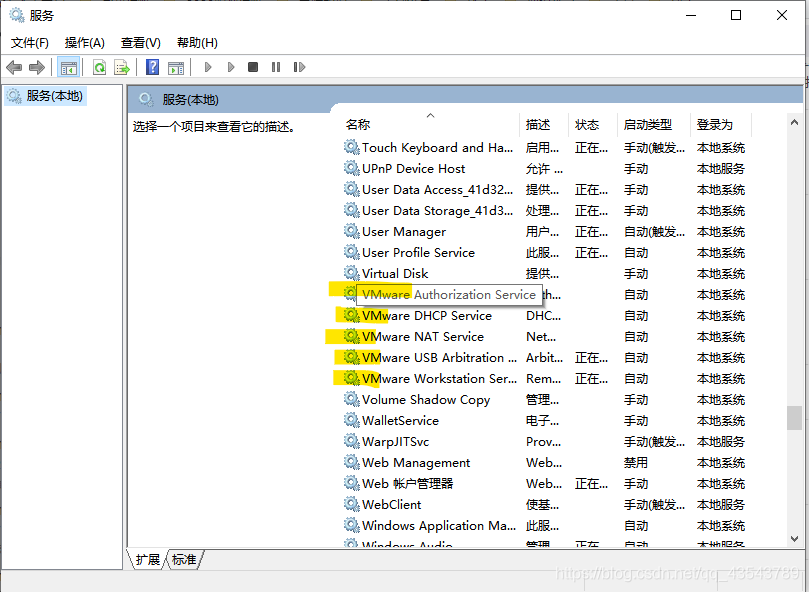Screen dimensions: 809x592
Task: Open the 文件(F) menu
Action: pyautogui.click(x=30, y=43)
